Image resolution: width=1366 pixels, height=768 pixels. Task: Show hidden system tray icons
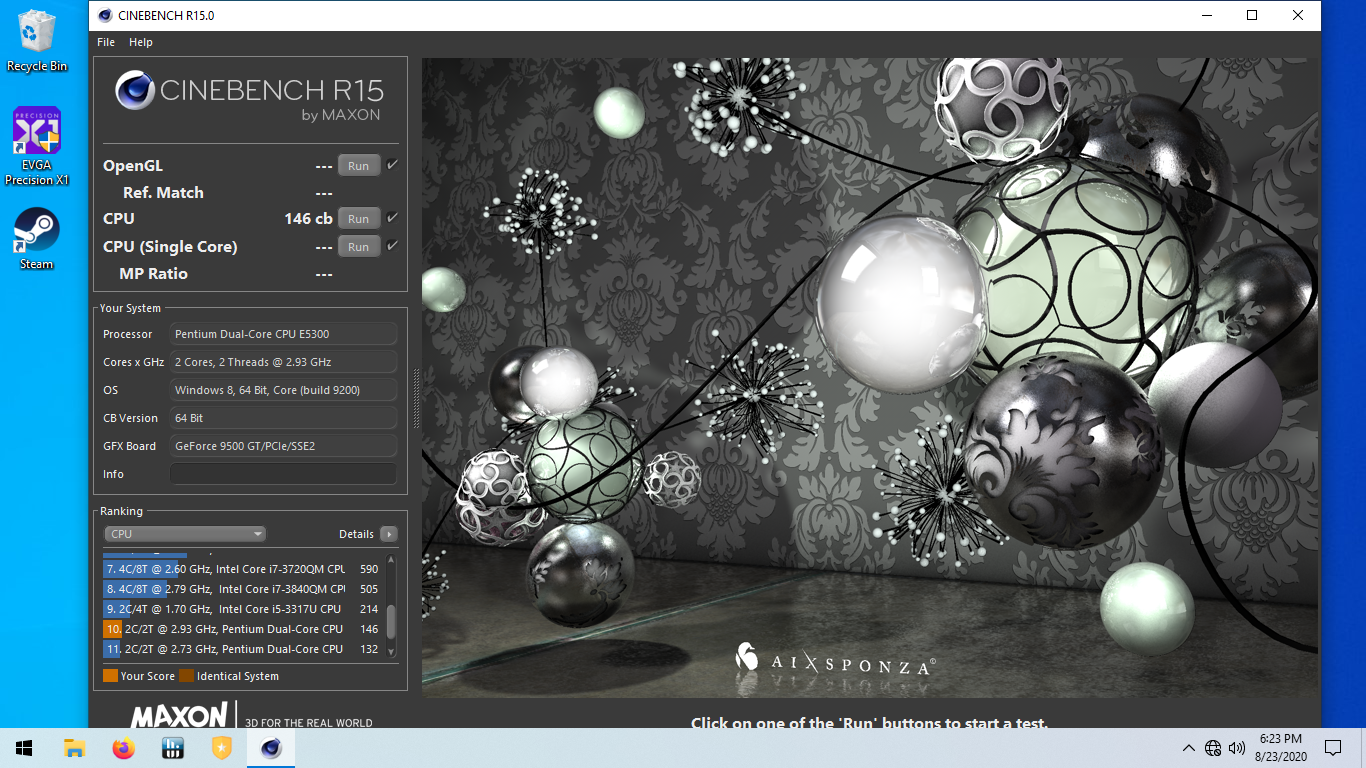(1189, 748)
